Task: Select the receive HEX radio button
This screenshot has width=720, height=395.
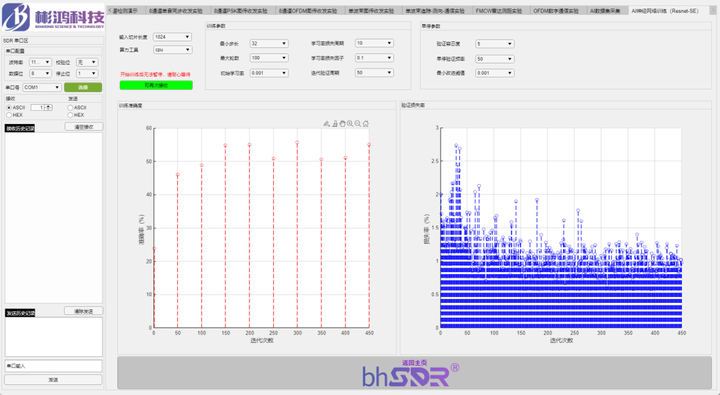Action: pyautogui.click(x=9, y=115)
